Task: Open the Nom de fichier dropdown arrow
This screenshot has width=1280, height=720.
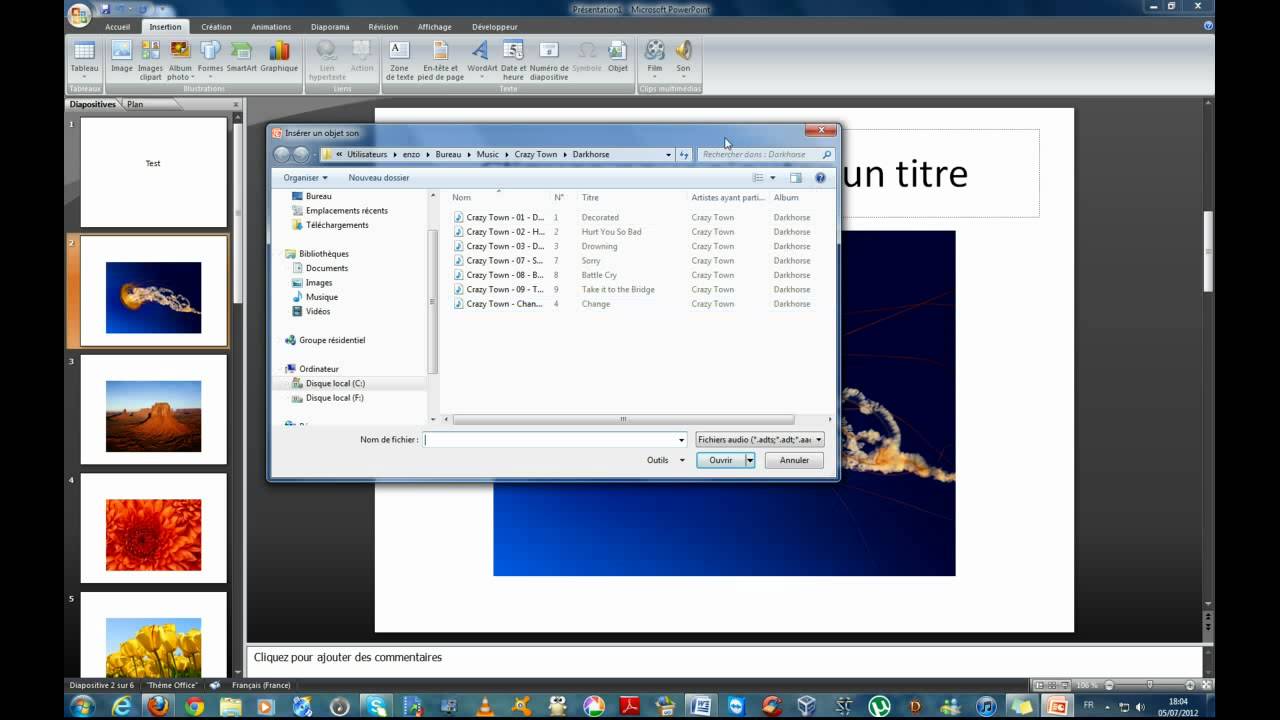Action: 682,440
